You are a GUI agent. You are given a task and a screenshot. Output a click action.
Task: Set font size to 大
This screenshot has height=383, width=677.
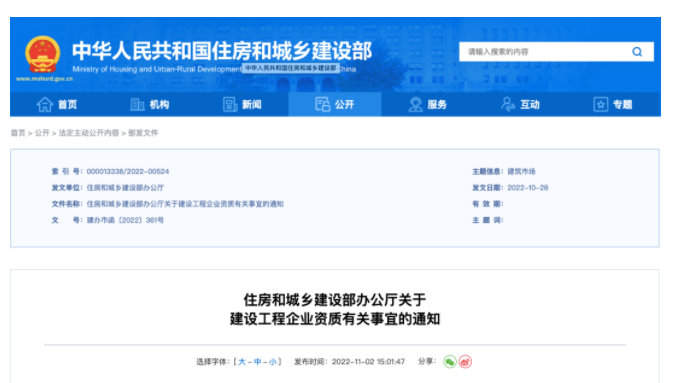[x=242, y=362]
